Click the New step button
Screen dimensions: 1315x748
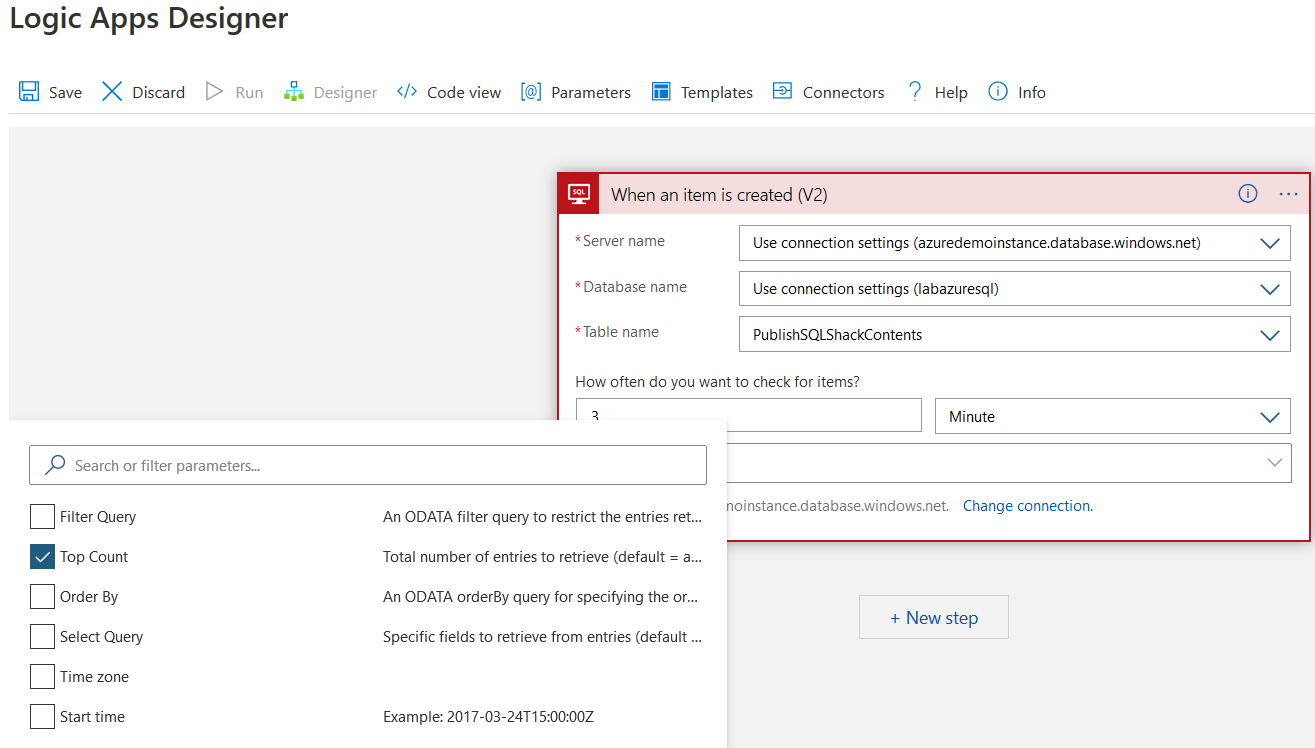(x=934, y=618)
